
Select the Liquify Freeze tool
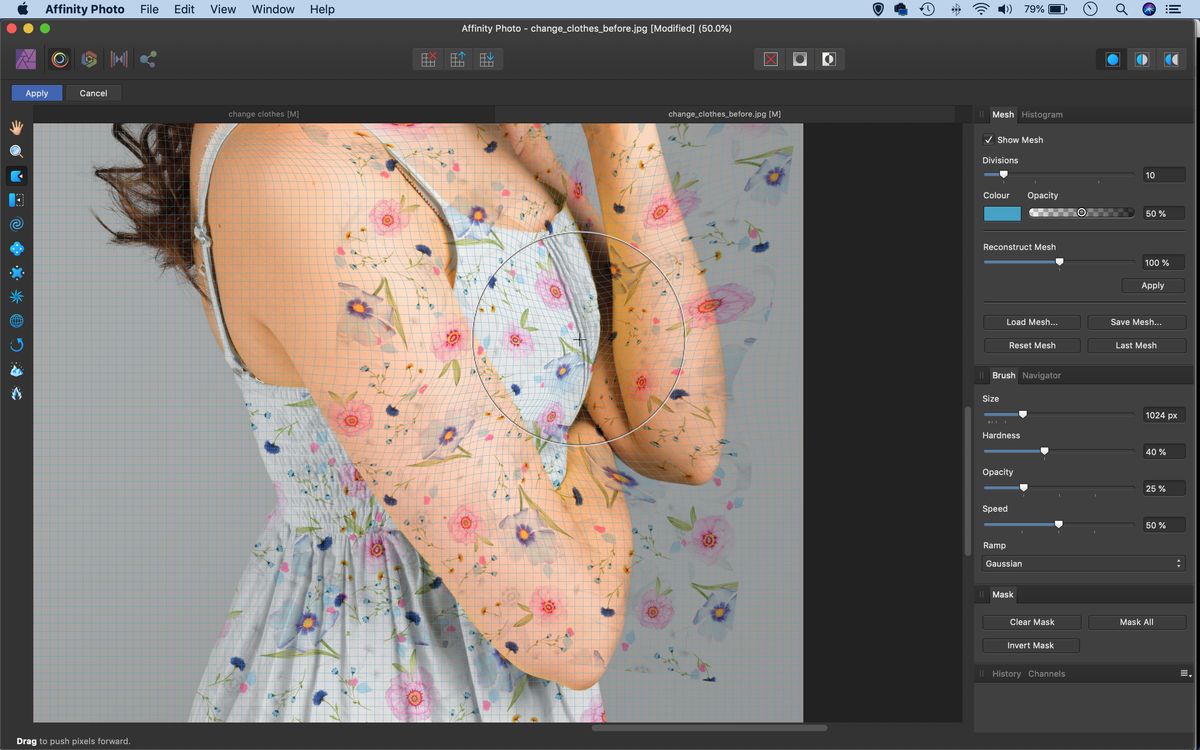(16, 369)
